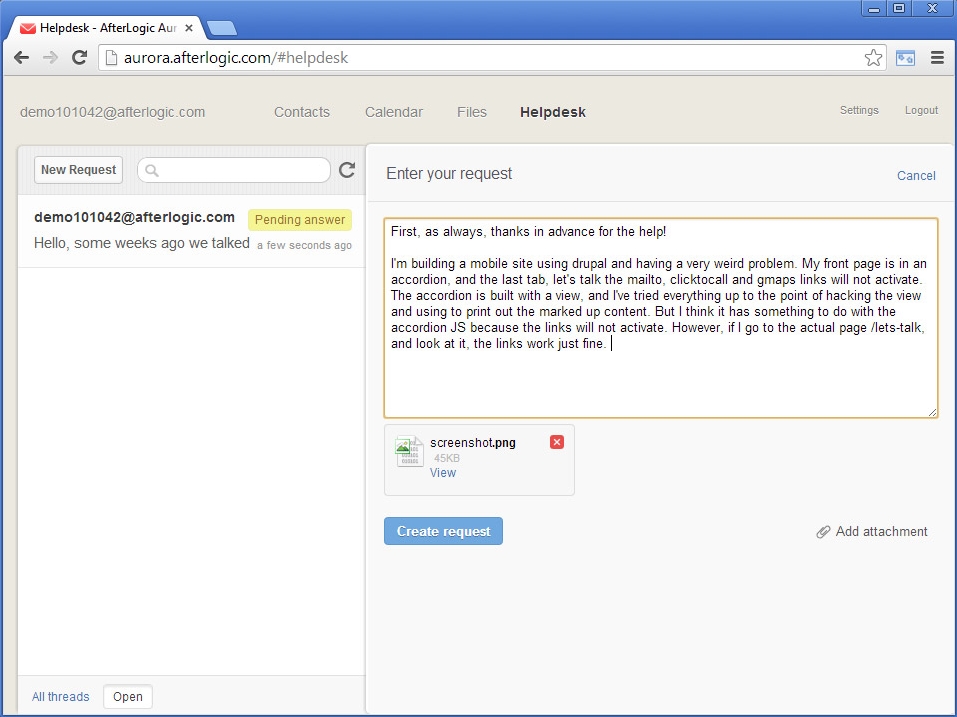Click Logout
957x717 pixels.
(921, 110)
